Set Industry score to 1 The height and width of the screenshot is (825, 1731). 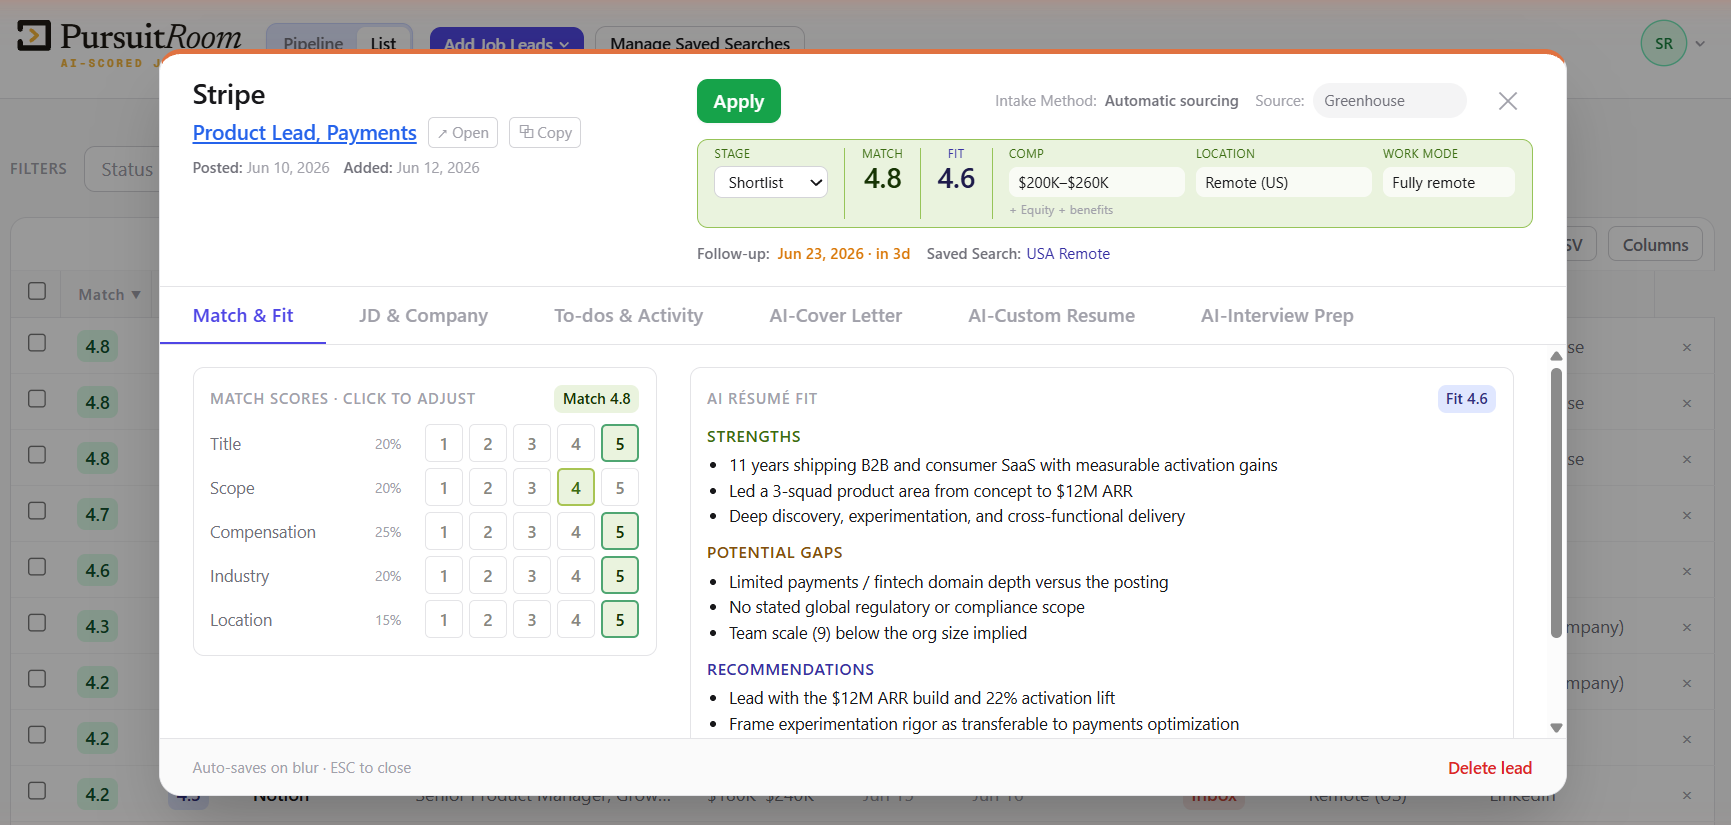[444, 576]
